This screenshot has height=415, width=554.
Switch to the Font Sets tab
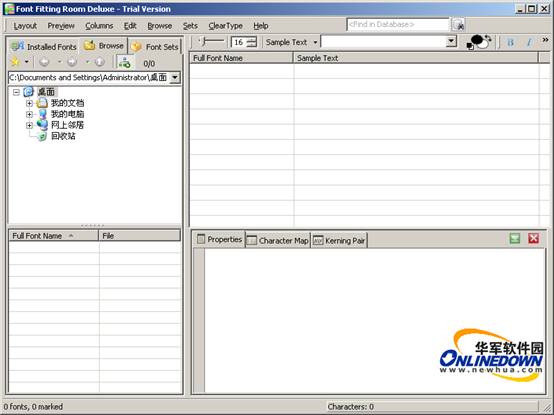point(155,46)
